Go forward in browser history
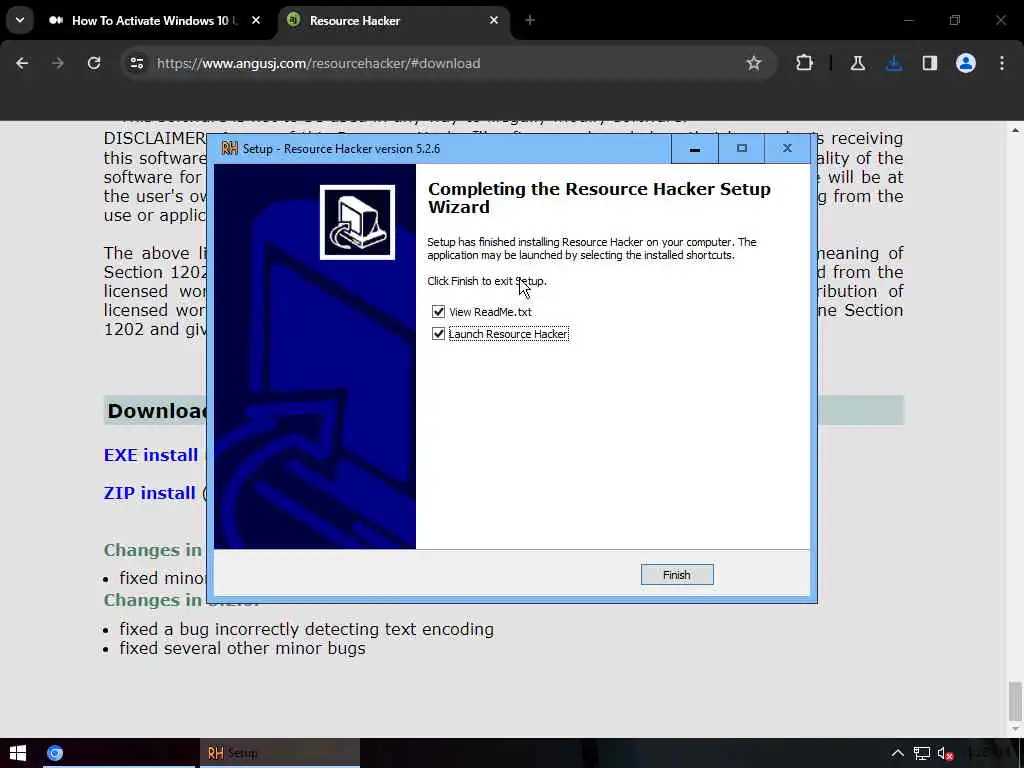Screen dimensions: 1024x768 tap(58, 63)
